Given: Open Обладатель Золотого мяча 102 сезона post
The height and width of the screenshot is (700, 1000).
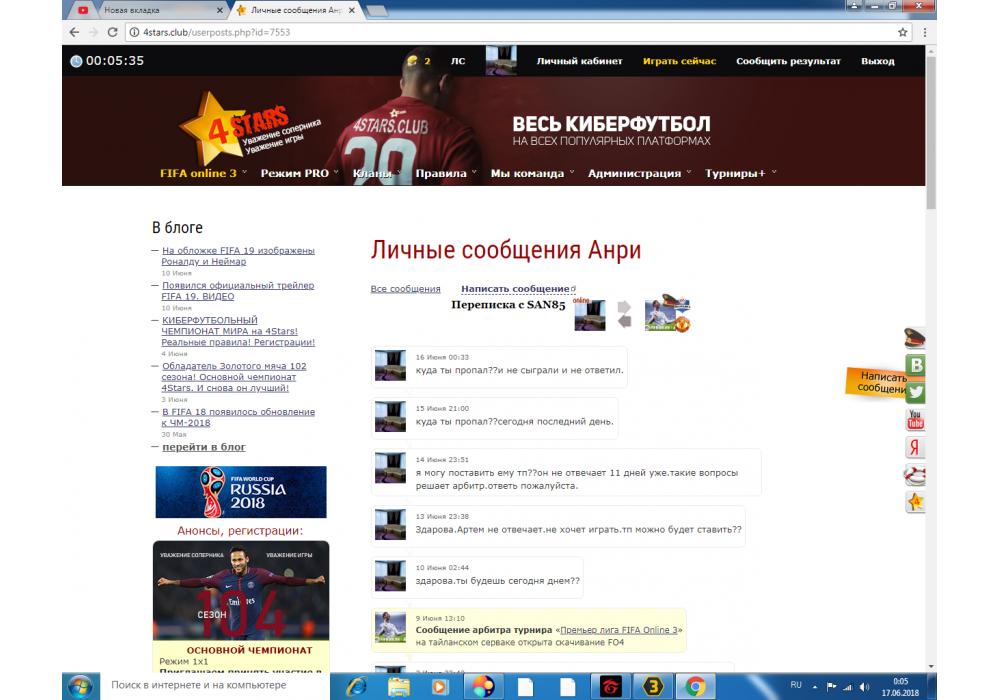Looking at the screenshot, I should [234, 377].
